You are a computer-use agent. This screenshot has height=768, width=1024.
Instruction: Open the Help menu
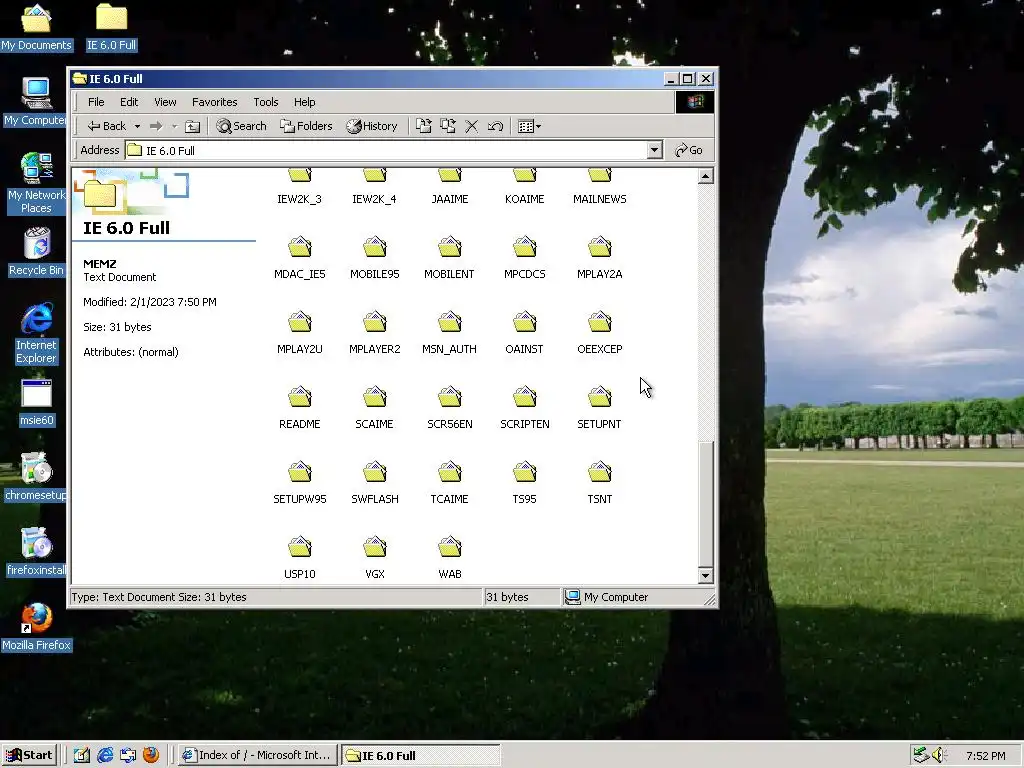tap(304, 102)
